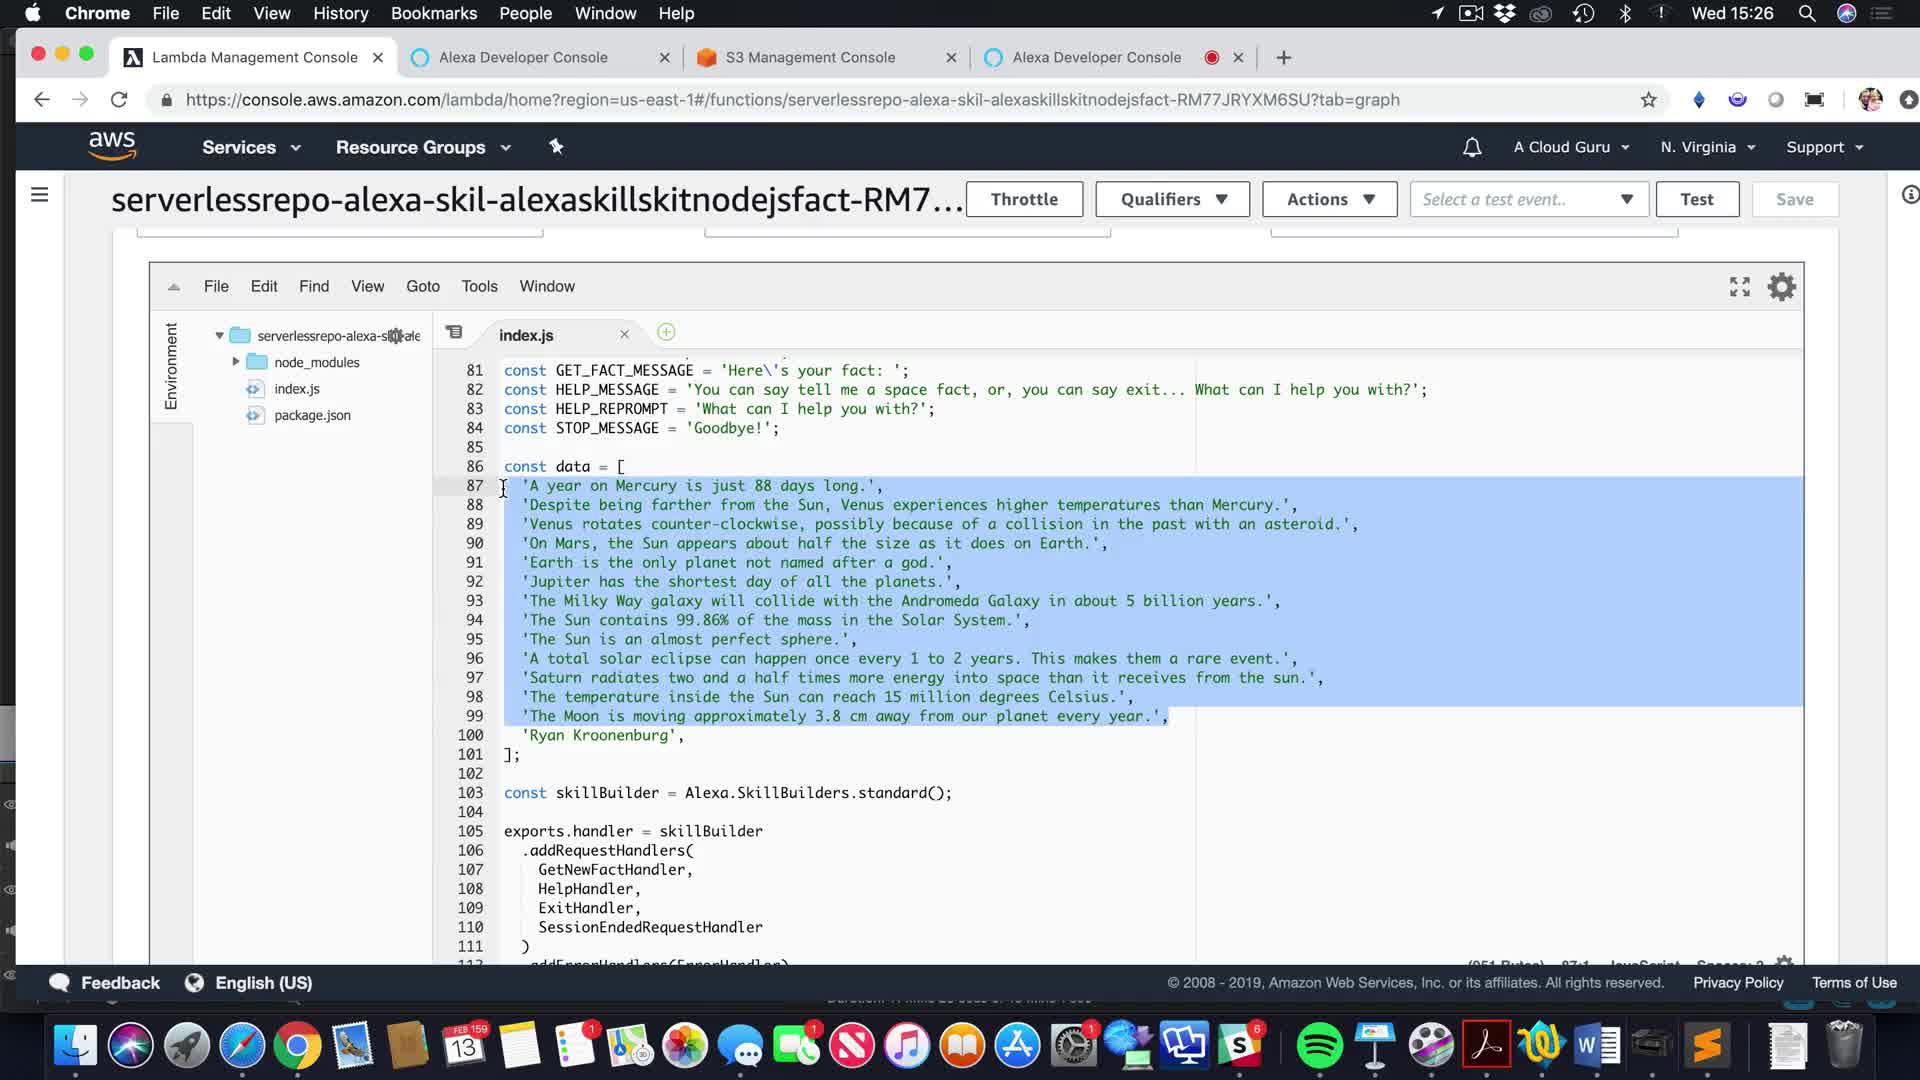The image size is (1920, 1080).
Task: Click the Throttle button
Action: [1024, 199]
